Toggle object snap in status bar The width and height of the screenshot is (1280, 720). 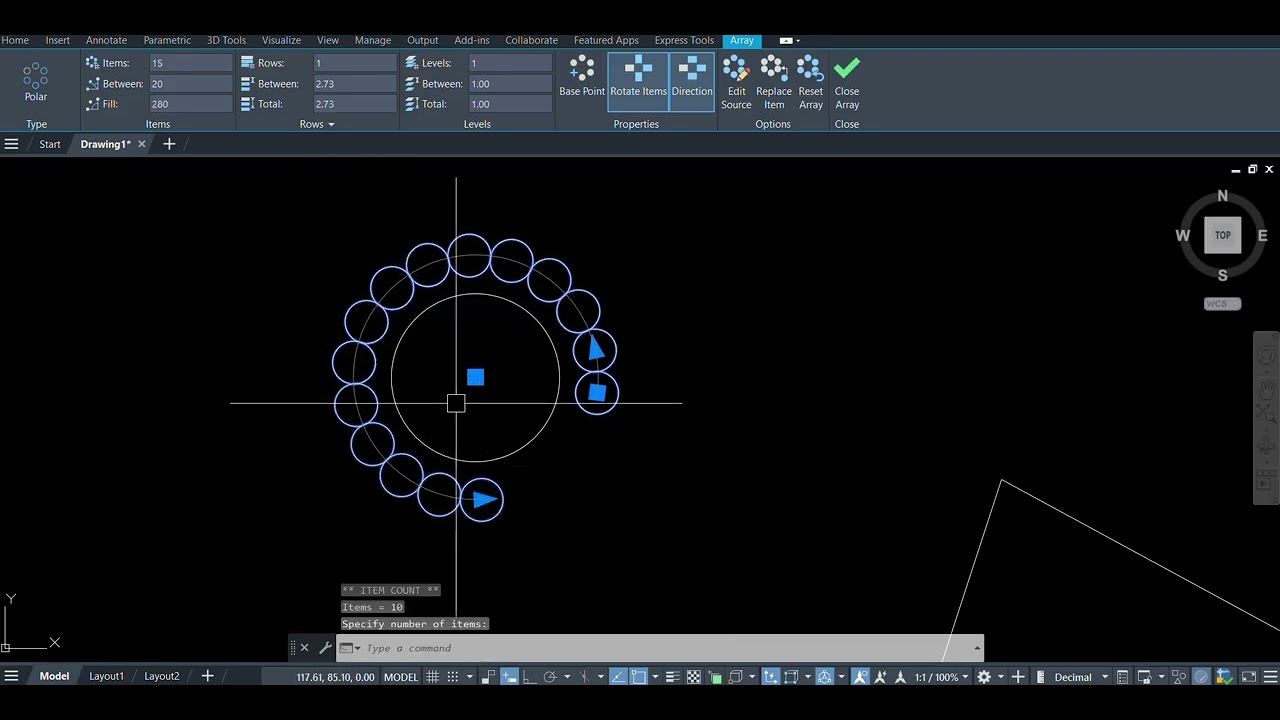[638, 677]
